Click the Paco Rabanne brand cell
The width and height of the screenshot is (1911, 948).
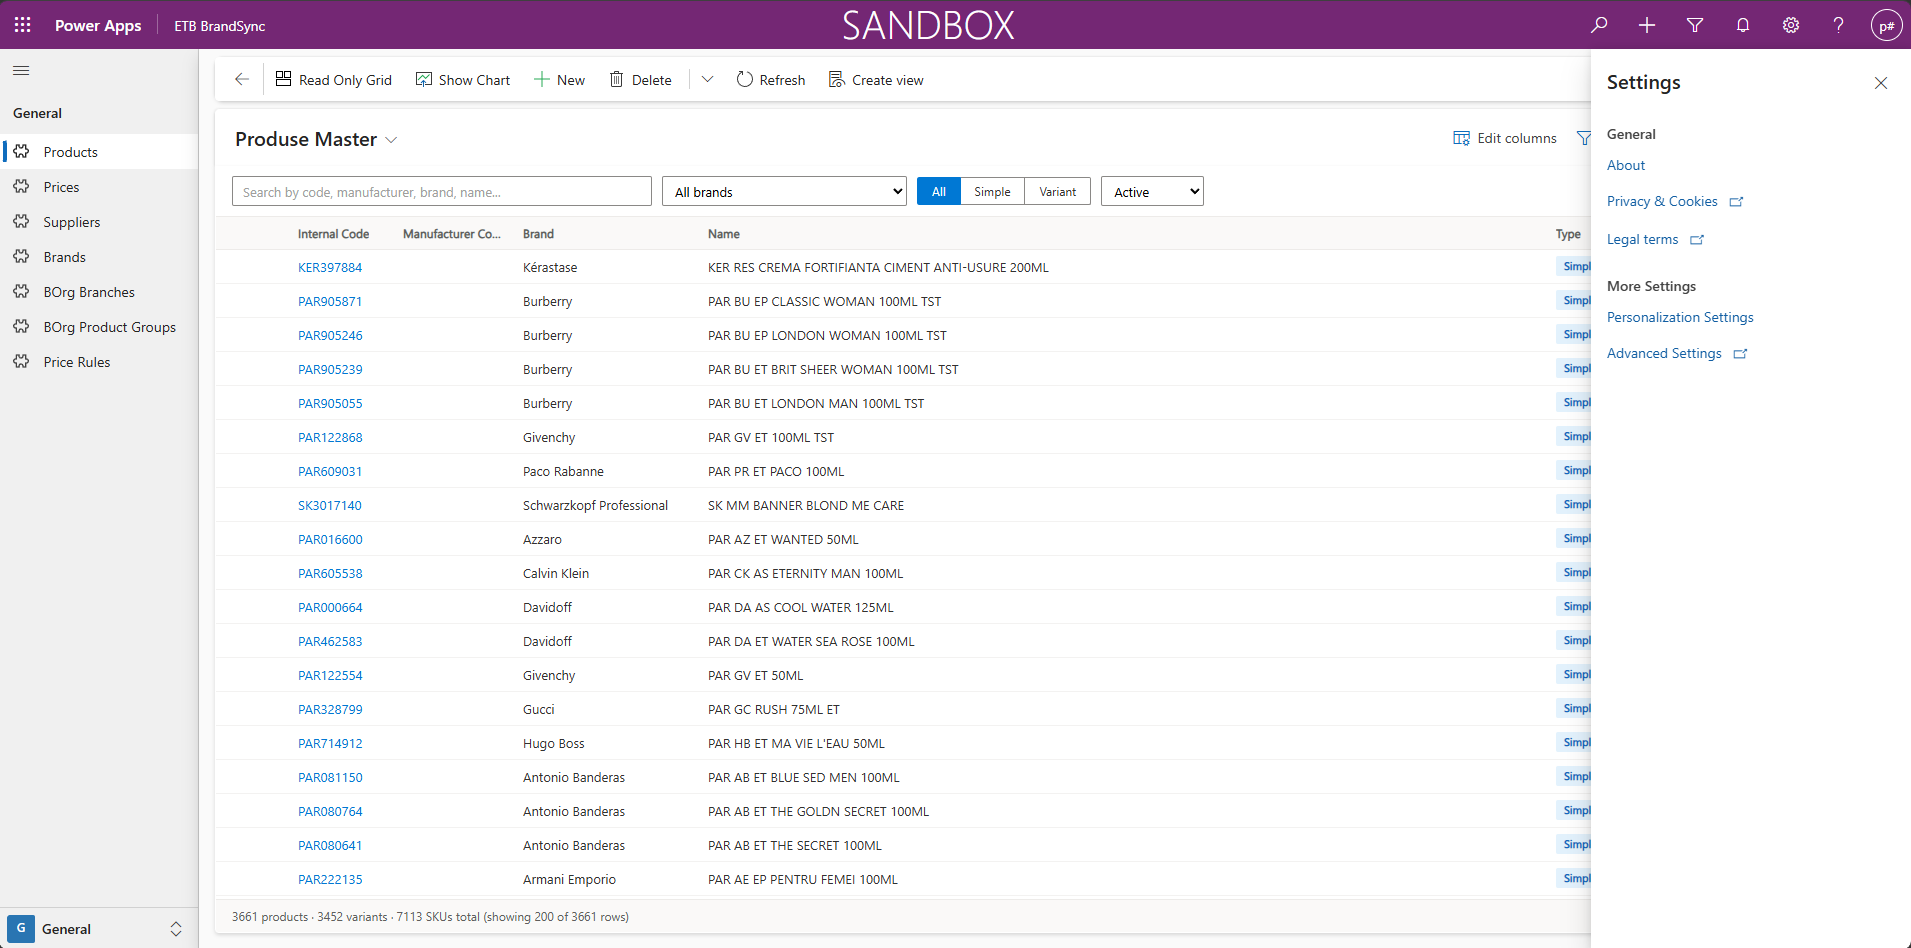pyautogui.click(x=563, y=472)
